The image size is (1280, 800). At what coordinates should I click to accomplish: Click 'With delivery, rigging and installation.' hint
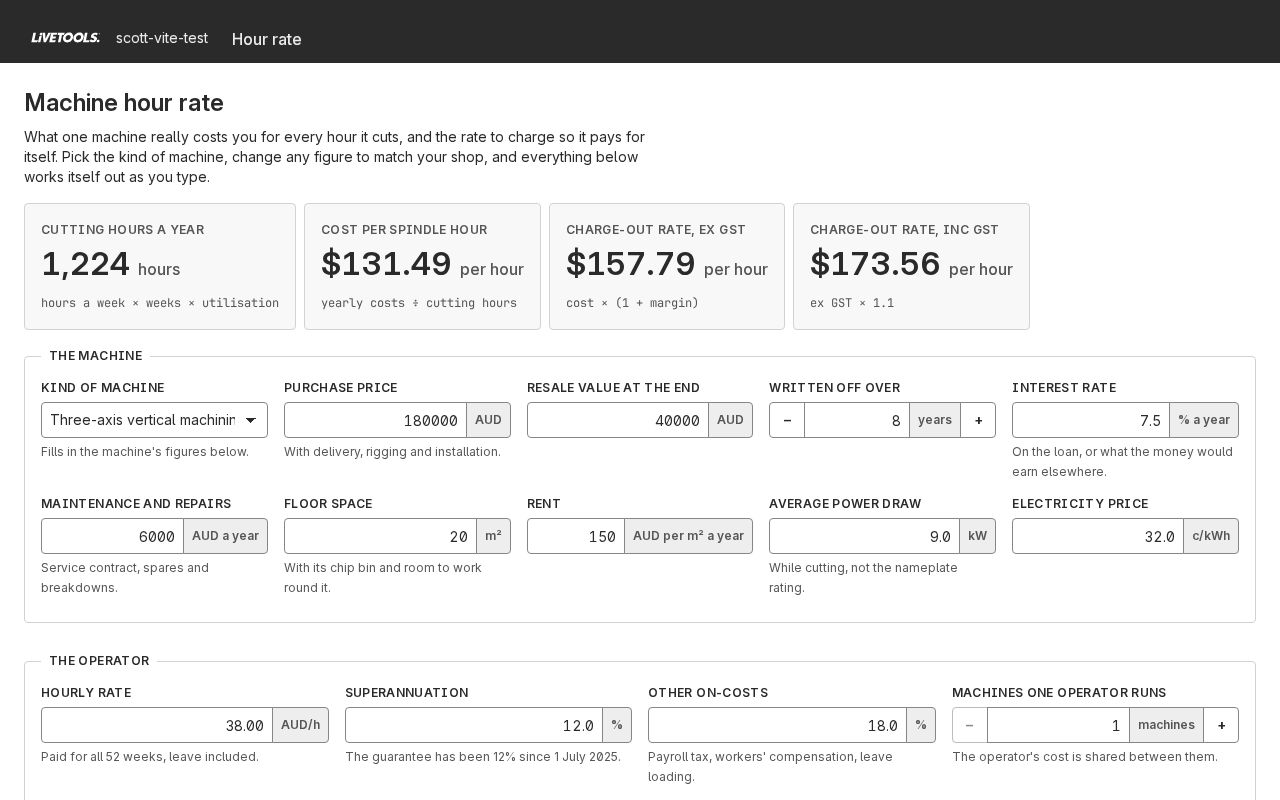click(x=392, y=452)
